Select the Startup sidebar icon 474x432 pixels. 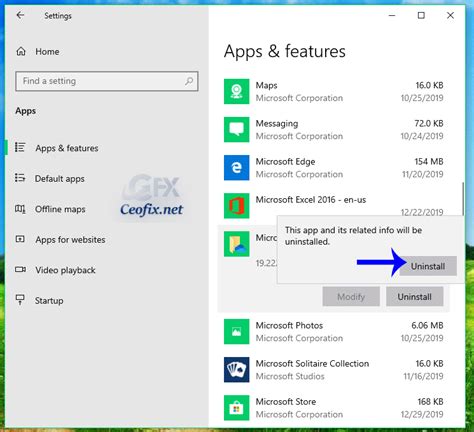[20, 300]
